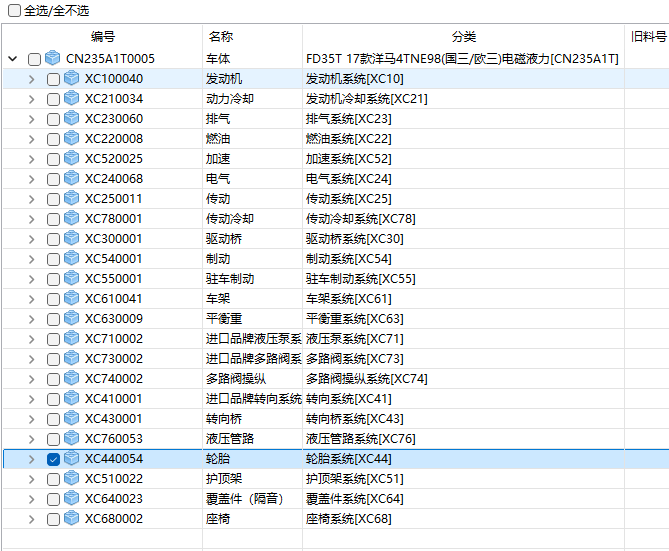669x551 pixels.
Task: Uncheck the XC440054 轮胎 checkbox
Action: [53, 459]
